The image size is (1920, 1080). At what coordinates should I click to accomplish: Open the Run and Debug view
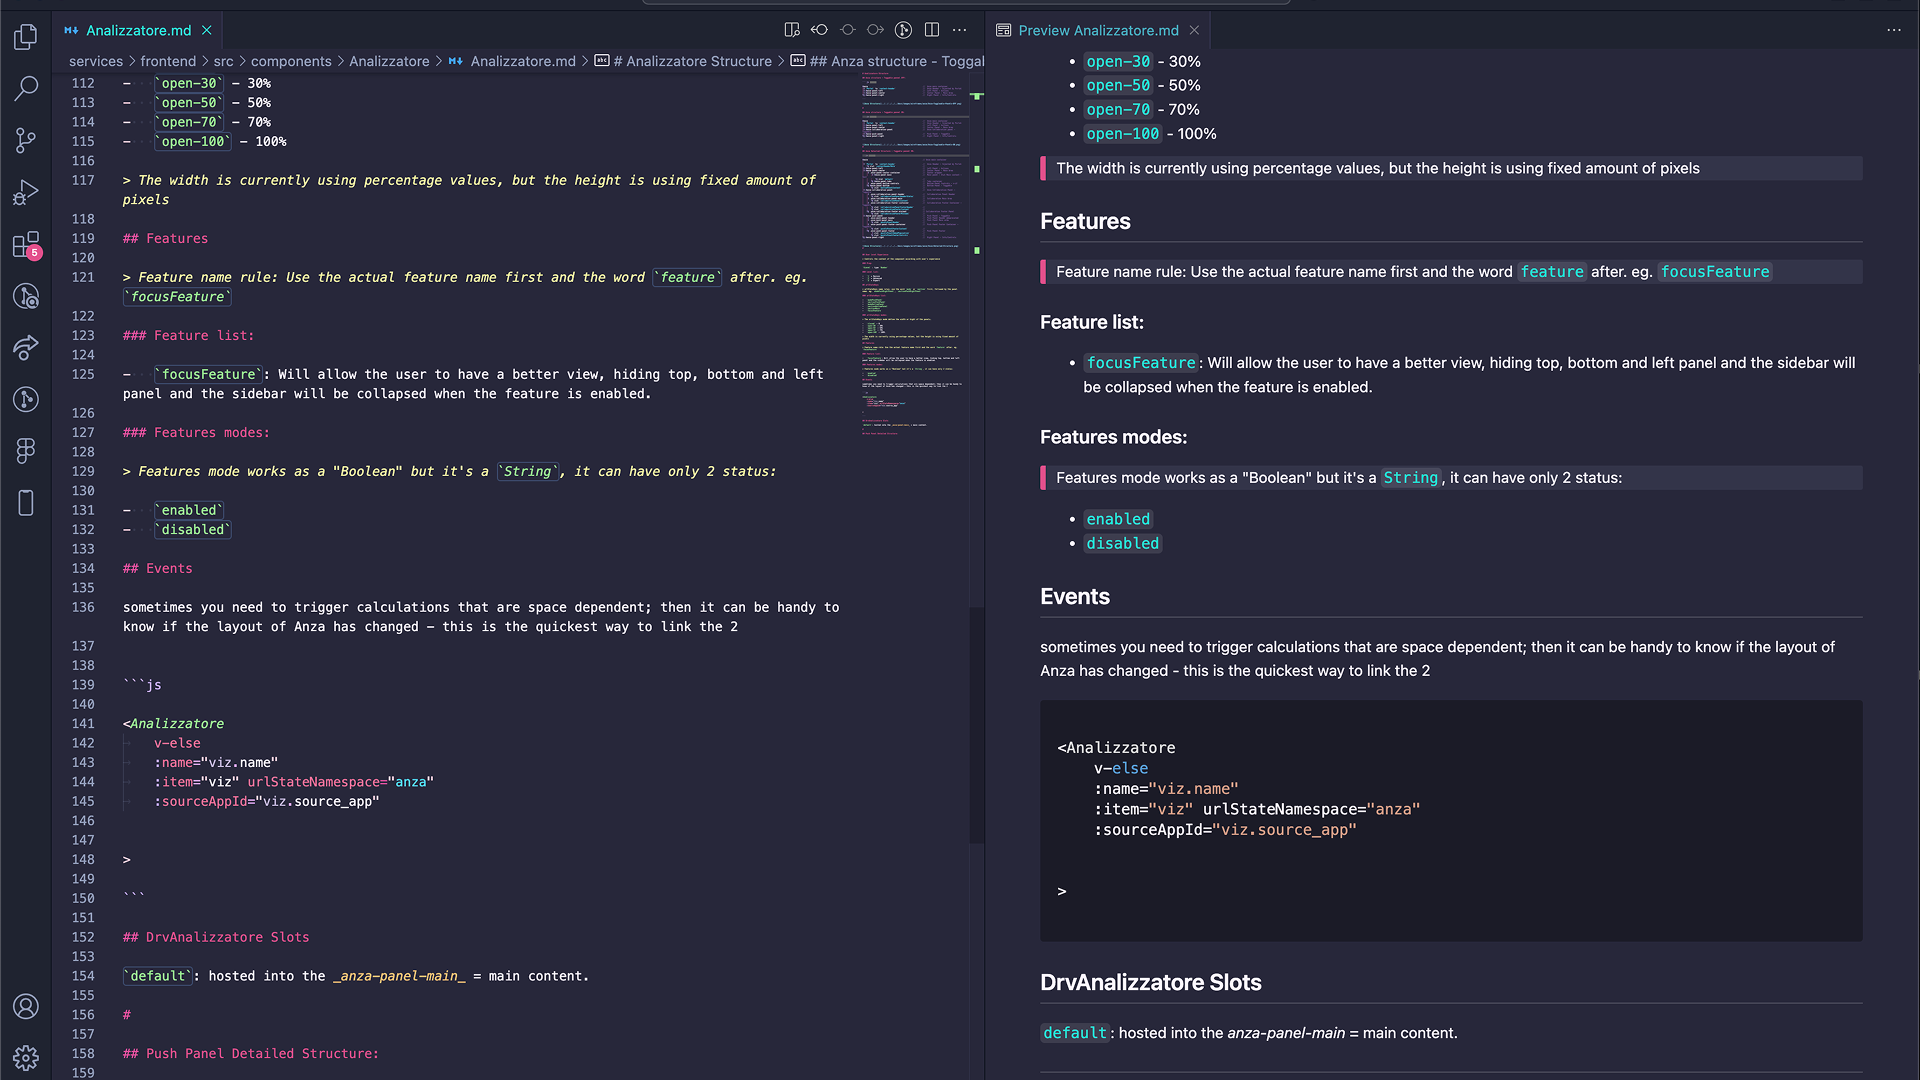click(26, 193)
